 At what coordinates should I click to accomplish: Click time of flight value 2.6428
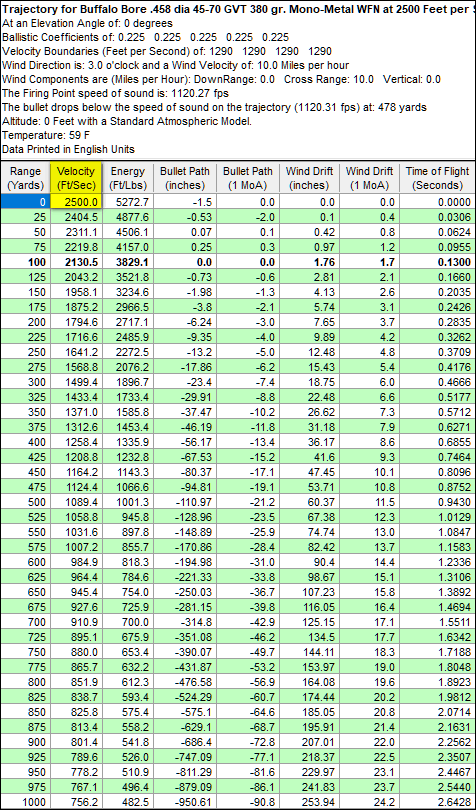pos(437,802)
